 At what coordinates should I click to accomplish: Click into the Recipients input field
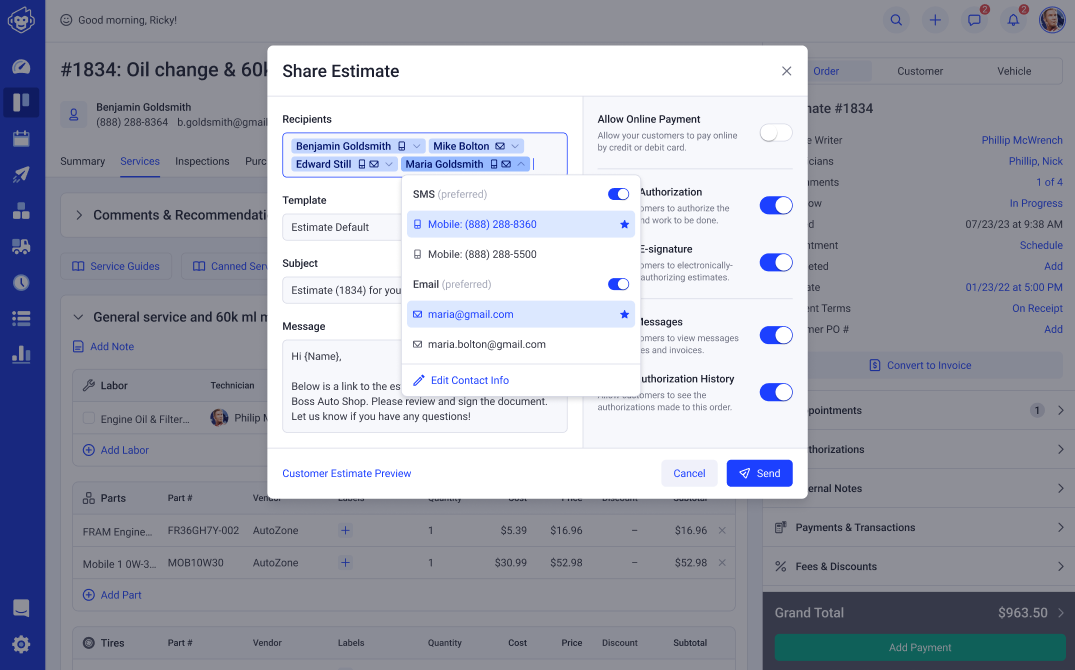[x=425, y=155]
